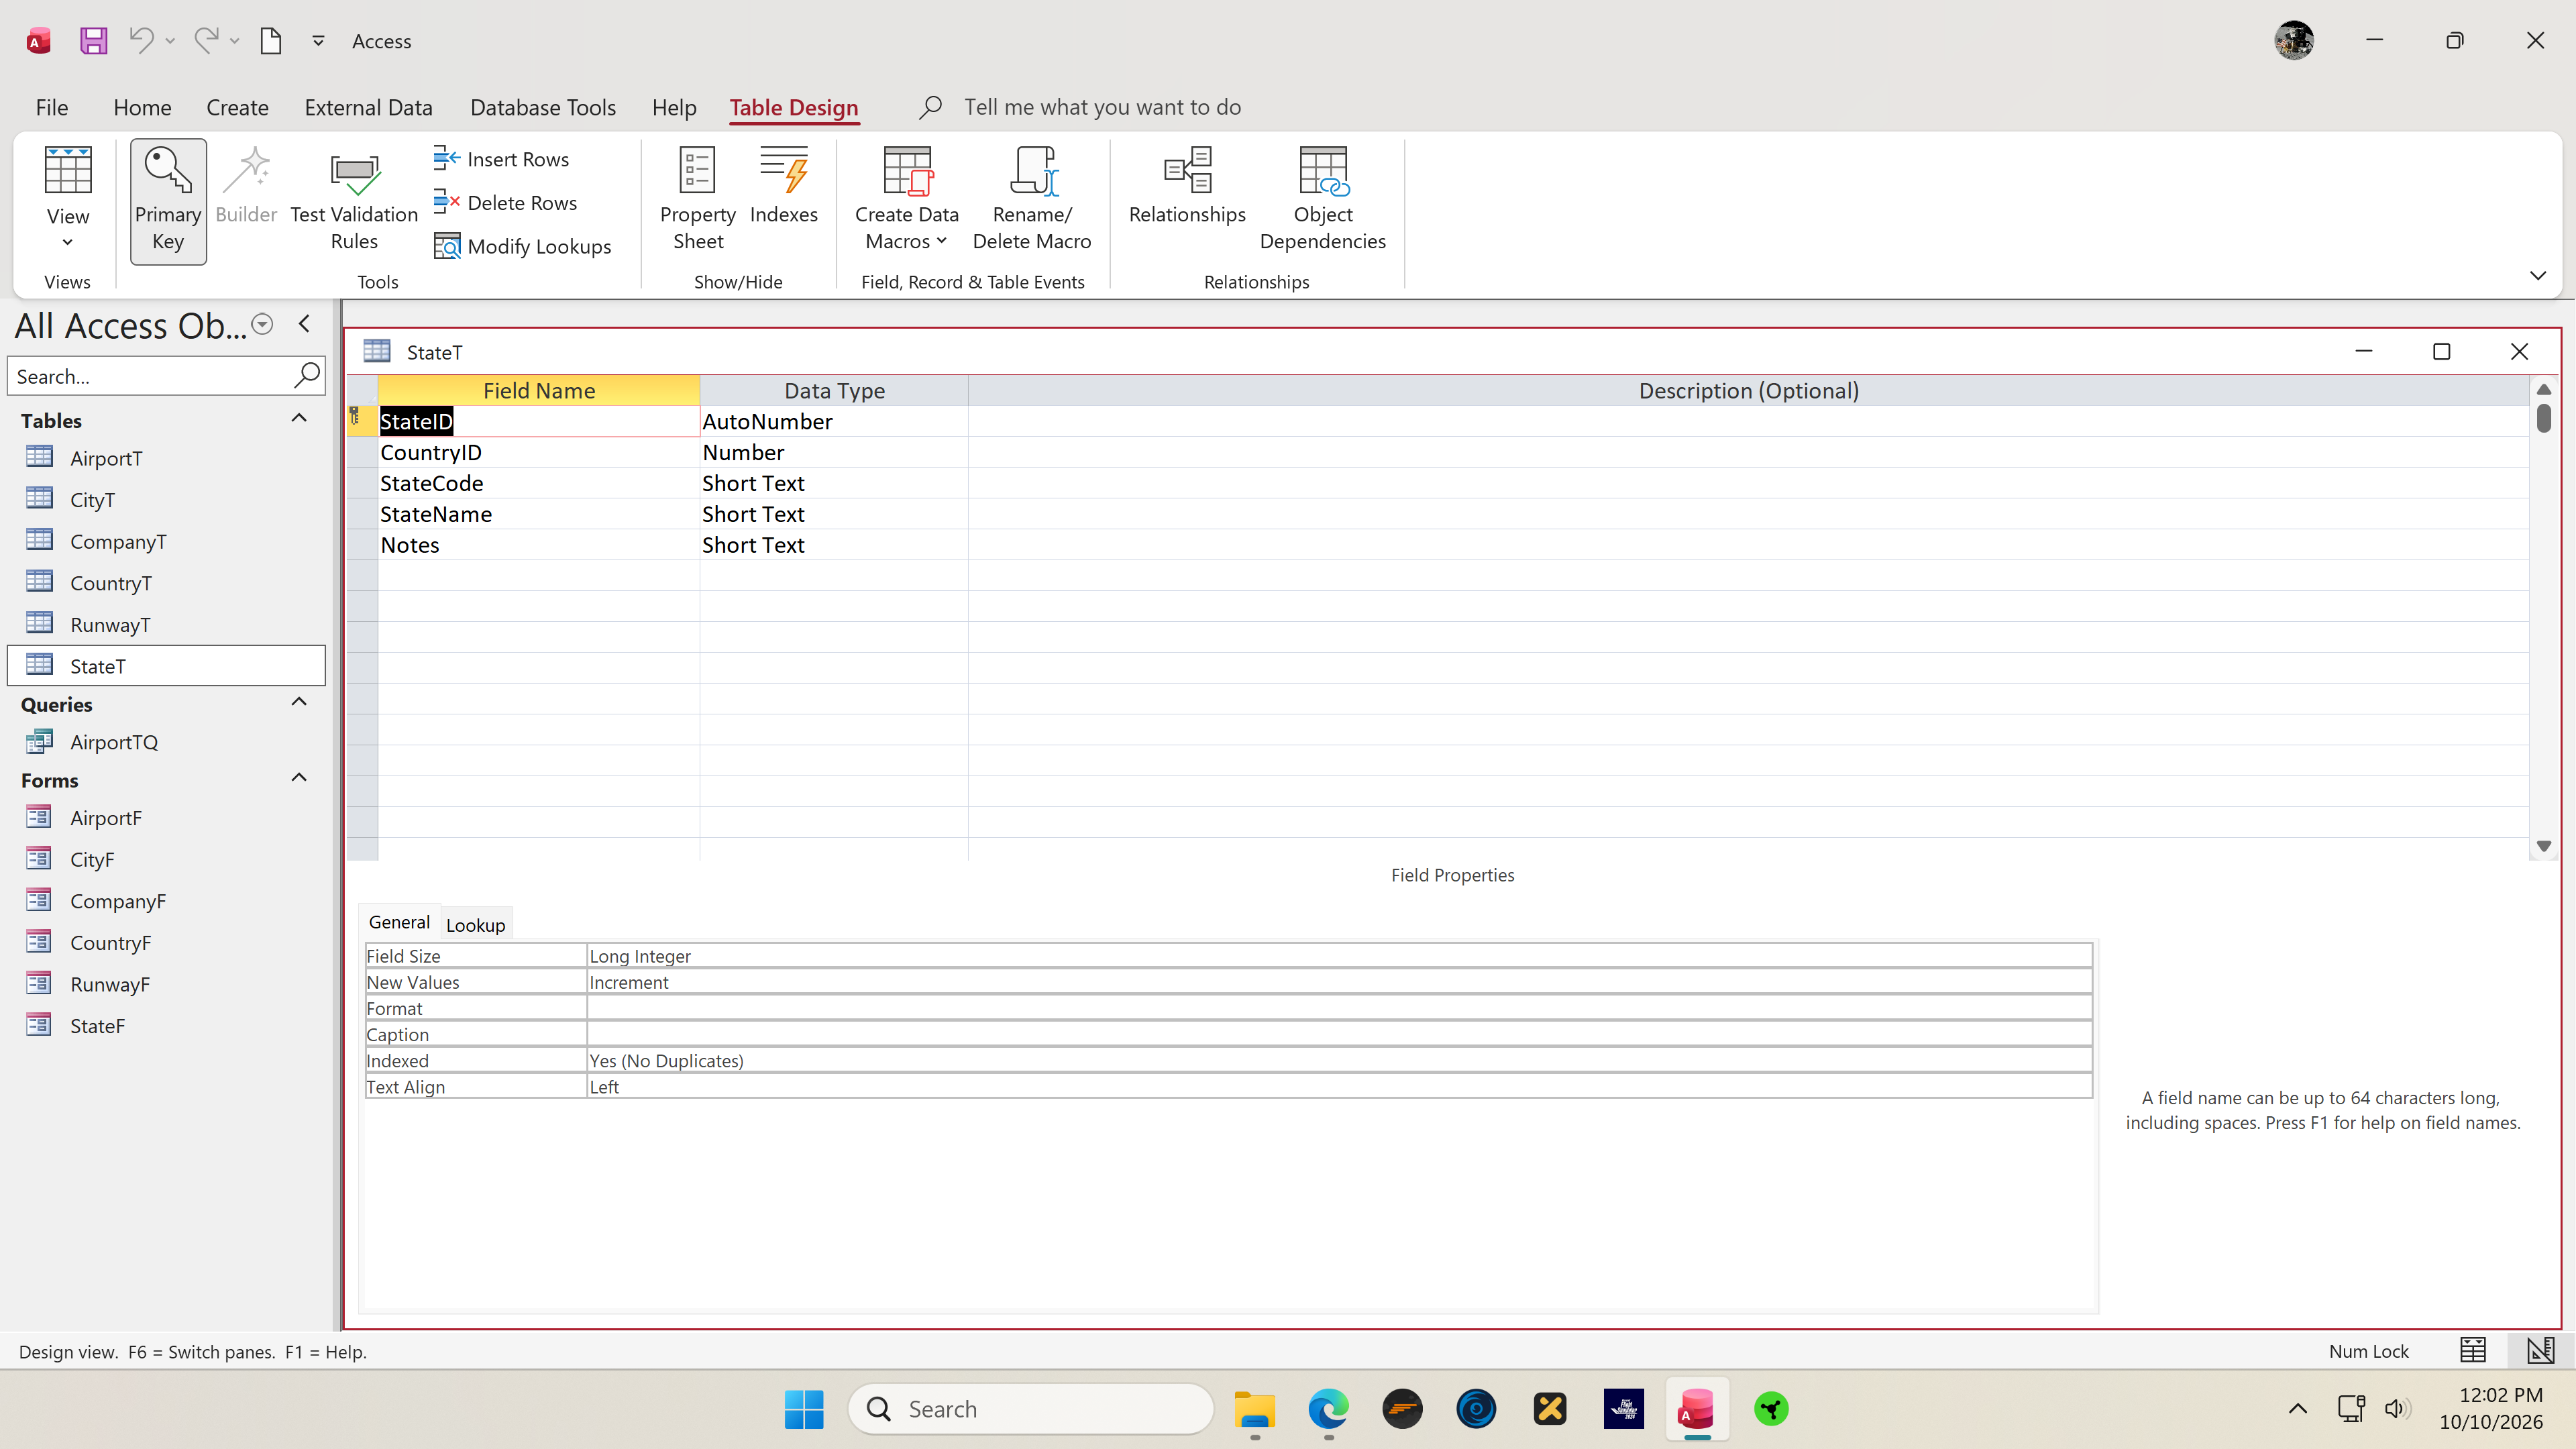Switch to Datasheet View from status bar

[x=2472, y=1350]
